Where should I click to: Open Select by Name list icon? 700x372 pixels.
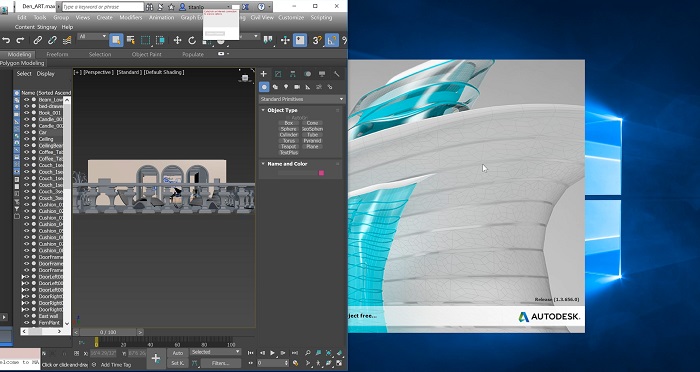click(x=131, y=40)
